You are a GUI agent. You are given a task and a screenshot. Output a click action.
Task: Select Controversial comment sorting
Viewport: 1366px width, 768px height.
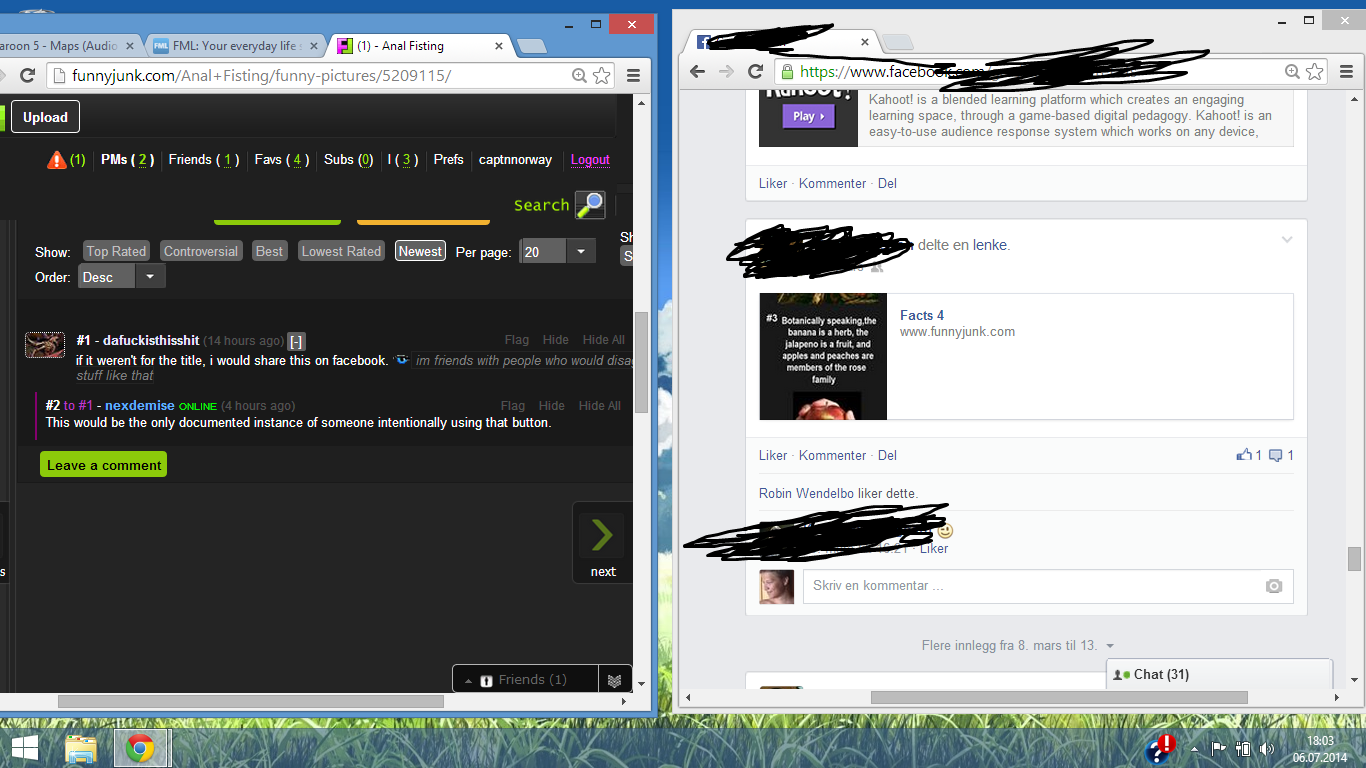[201, 251]
